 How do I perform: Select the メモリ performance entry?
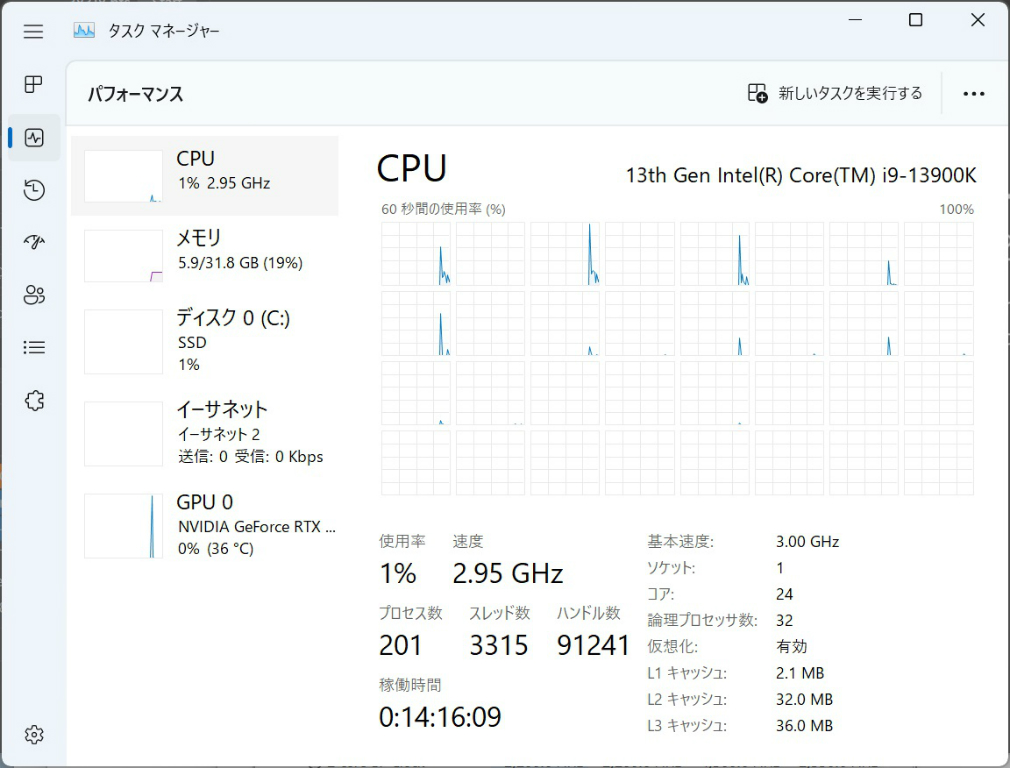pos(205,255)
